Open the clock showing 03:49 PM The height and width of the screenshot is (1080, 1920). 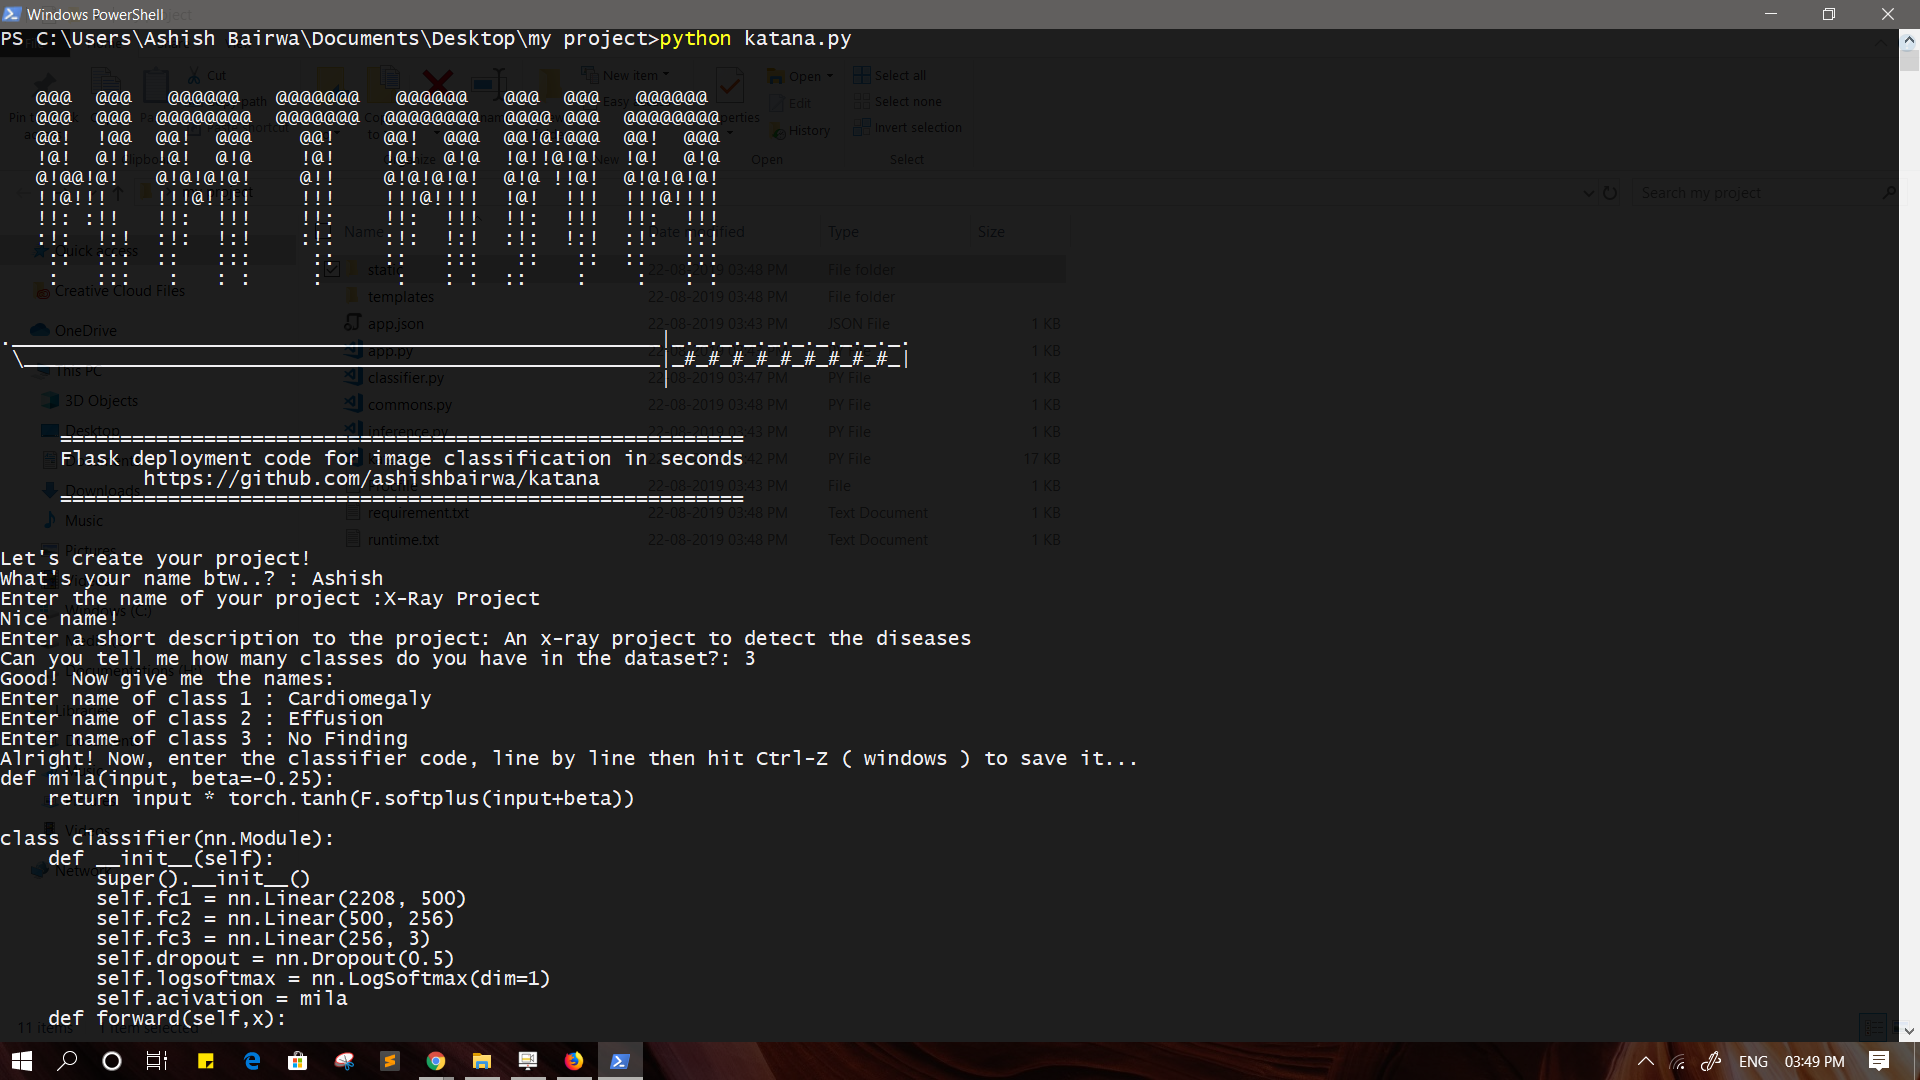1815,1062
